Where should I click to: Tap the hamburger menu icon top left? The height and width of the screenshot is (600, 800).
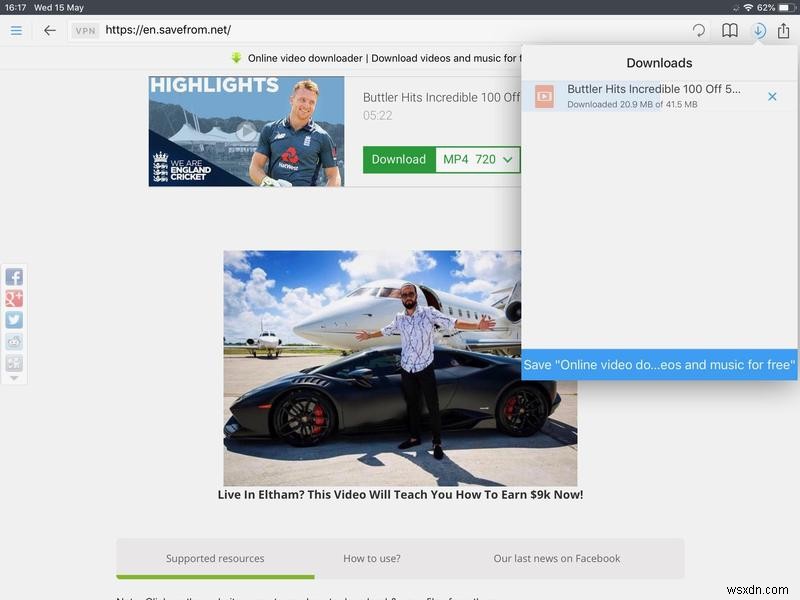pos(16,31)
